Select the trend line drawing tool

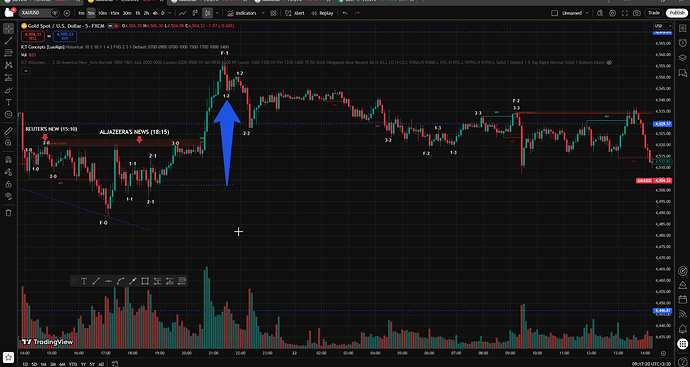(x=8, y=41)
